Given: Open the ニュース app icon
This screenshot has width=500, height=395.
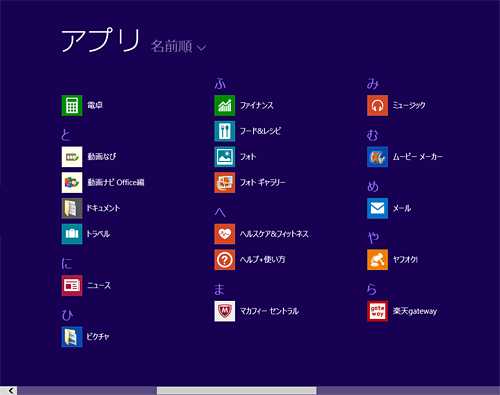Looking at the screenshot, I should click(72, 285).
